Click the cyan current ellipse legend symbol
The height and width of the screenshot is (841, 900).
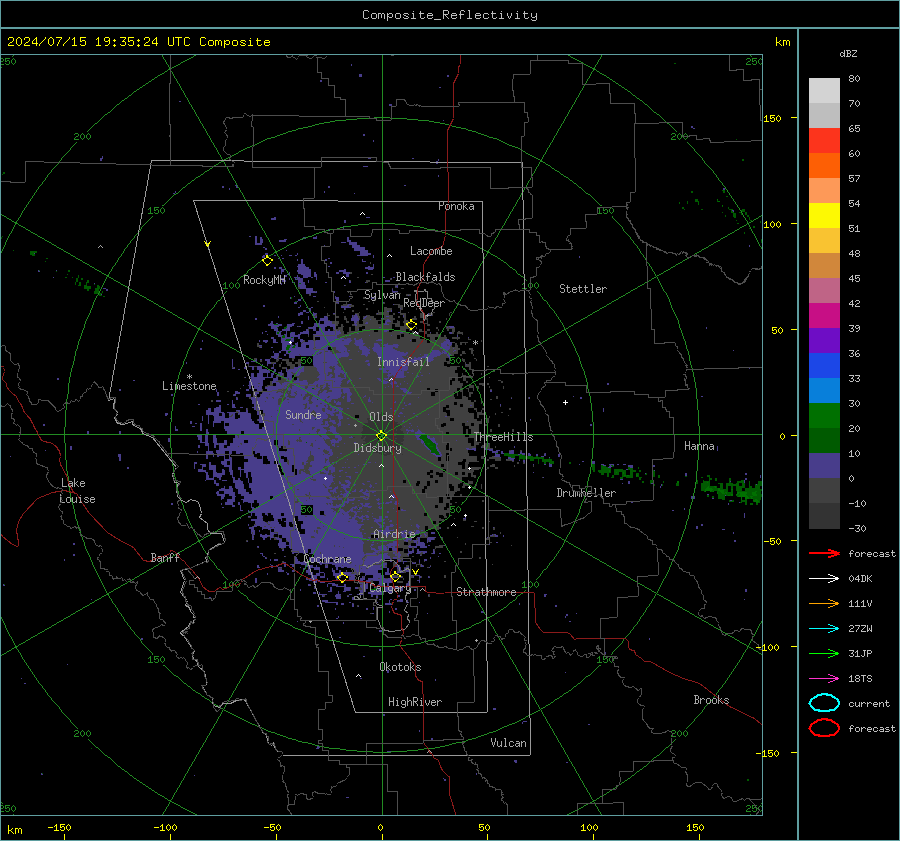824,703
